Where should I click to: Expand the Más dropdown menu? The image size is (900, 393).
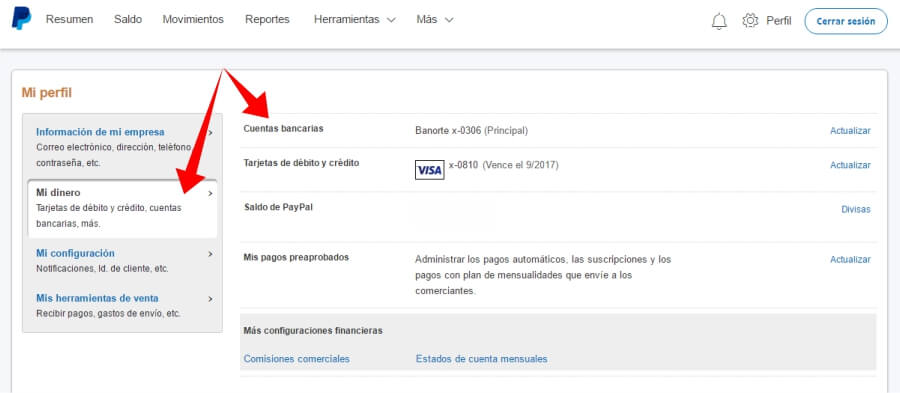coord(435,20)
